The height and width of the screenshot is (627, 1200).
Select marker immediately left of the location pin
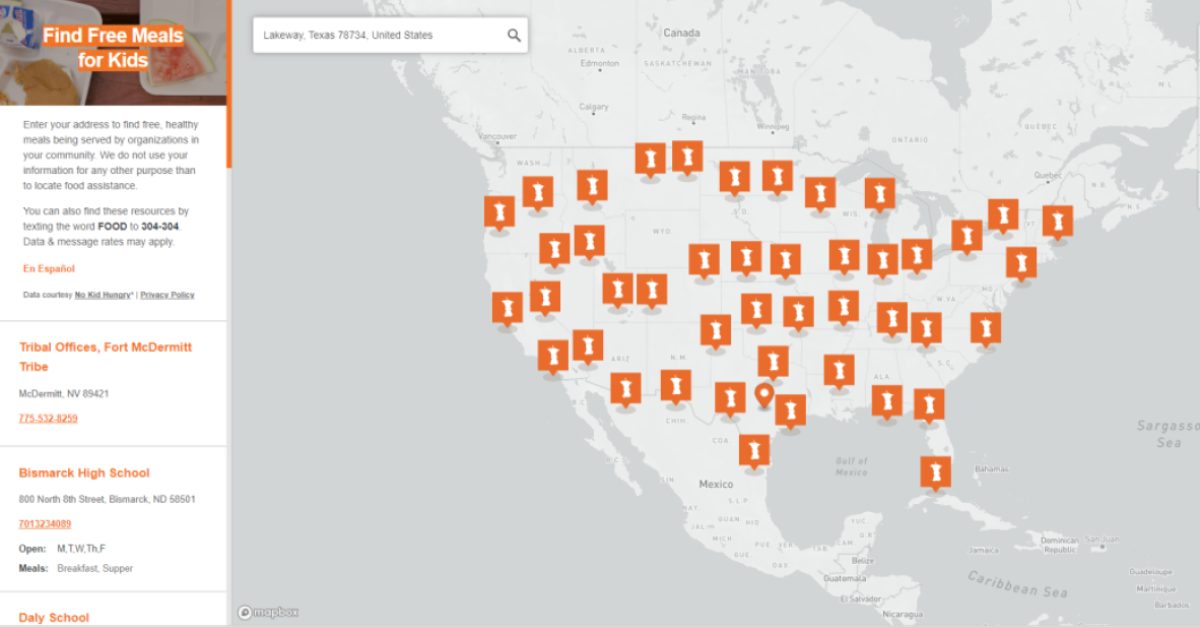(730, 398)
